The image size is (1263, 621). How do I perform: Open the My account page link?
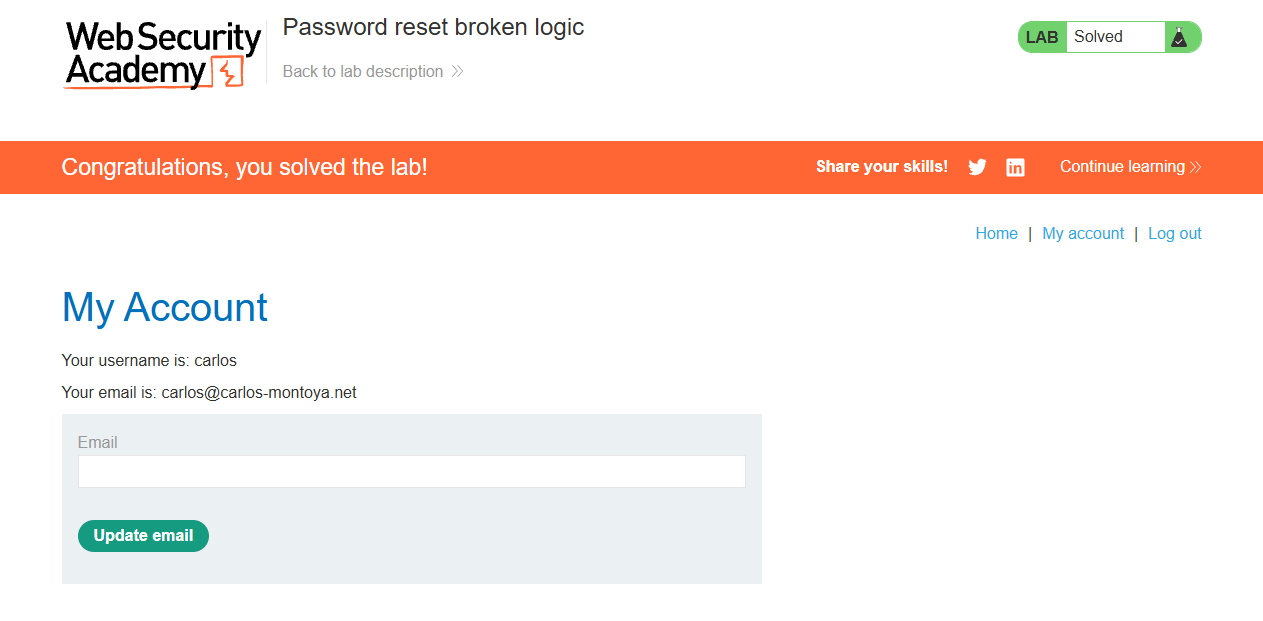(1083, 234)
